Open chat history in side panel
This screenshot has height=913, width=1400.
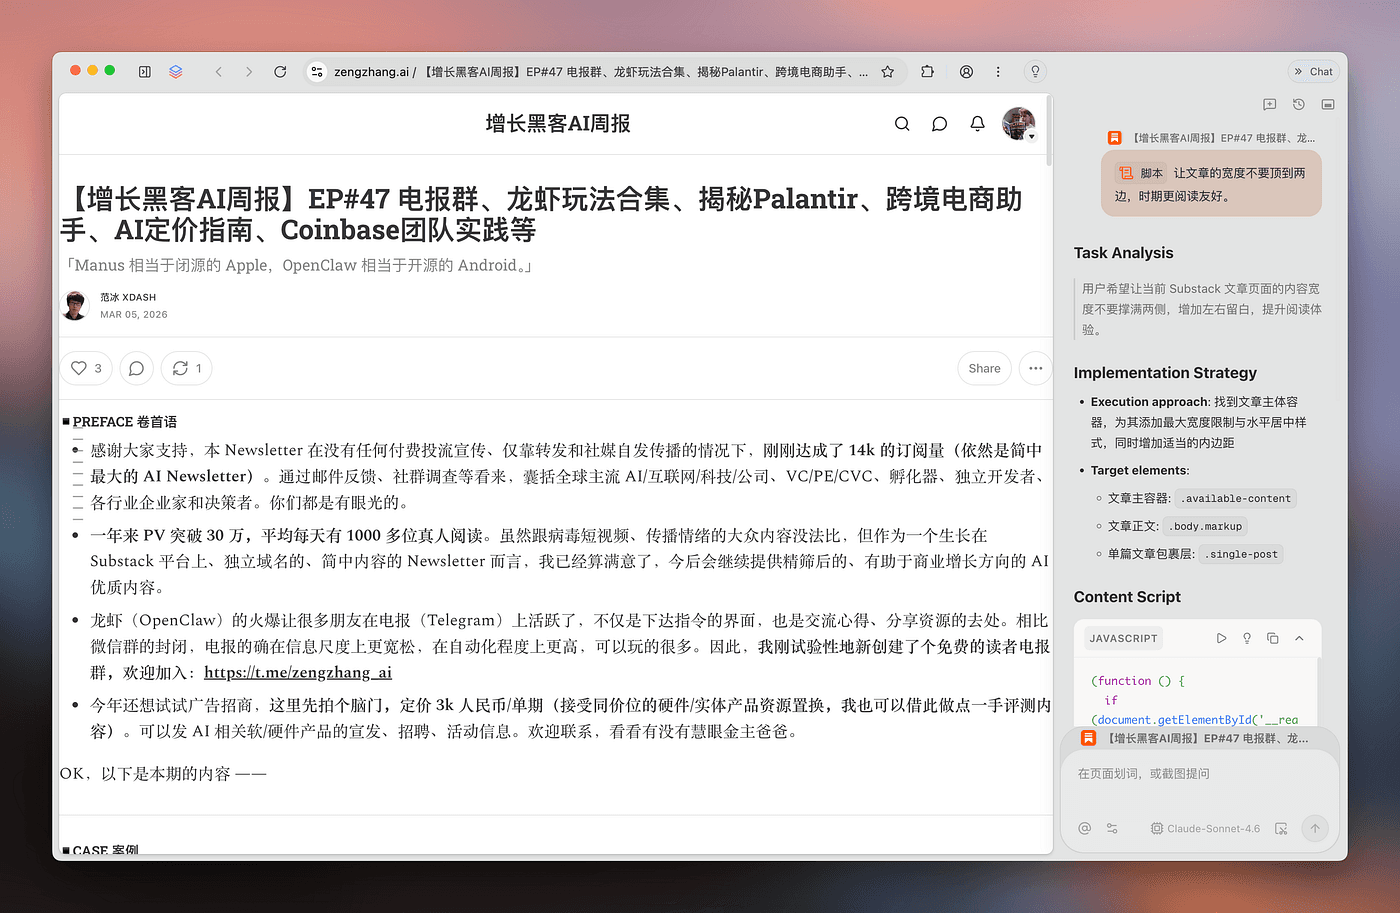pyautogui.click(x=1299, y=104)
